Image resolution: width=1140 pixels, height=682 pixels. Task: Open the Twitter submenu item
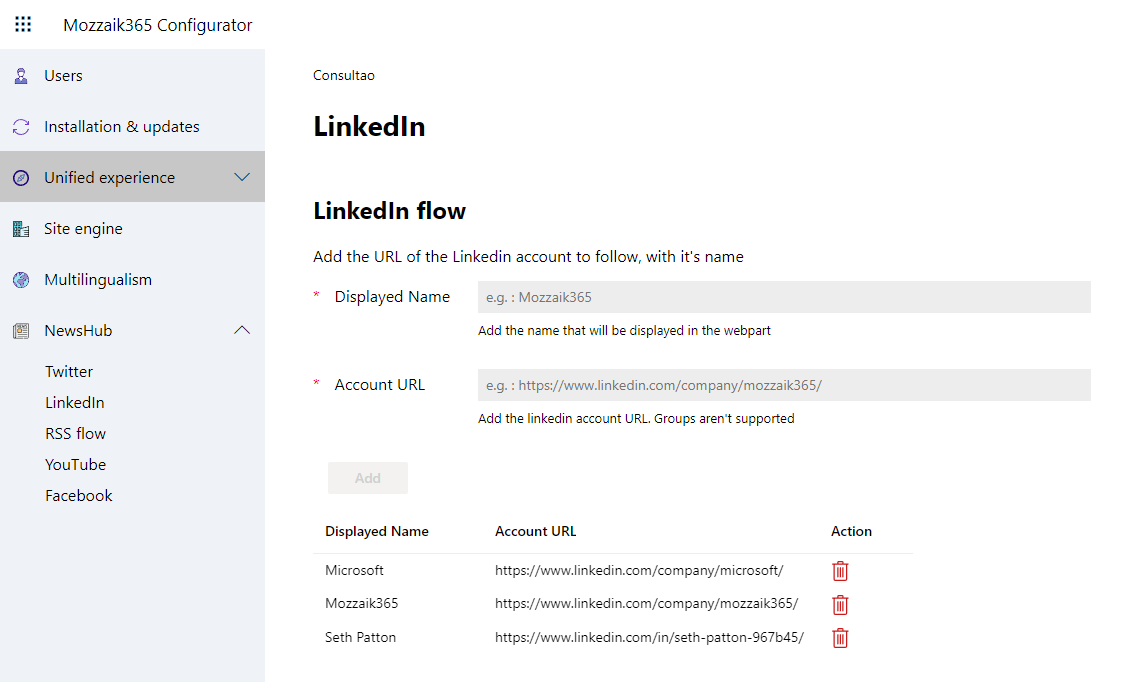point(69,372)
